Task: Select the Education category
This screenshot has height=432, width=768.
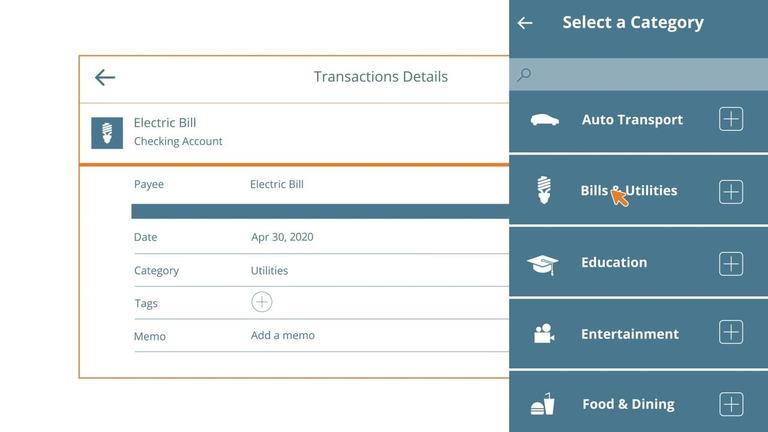Action: click(614, 263)
